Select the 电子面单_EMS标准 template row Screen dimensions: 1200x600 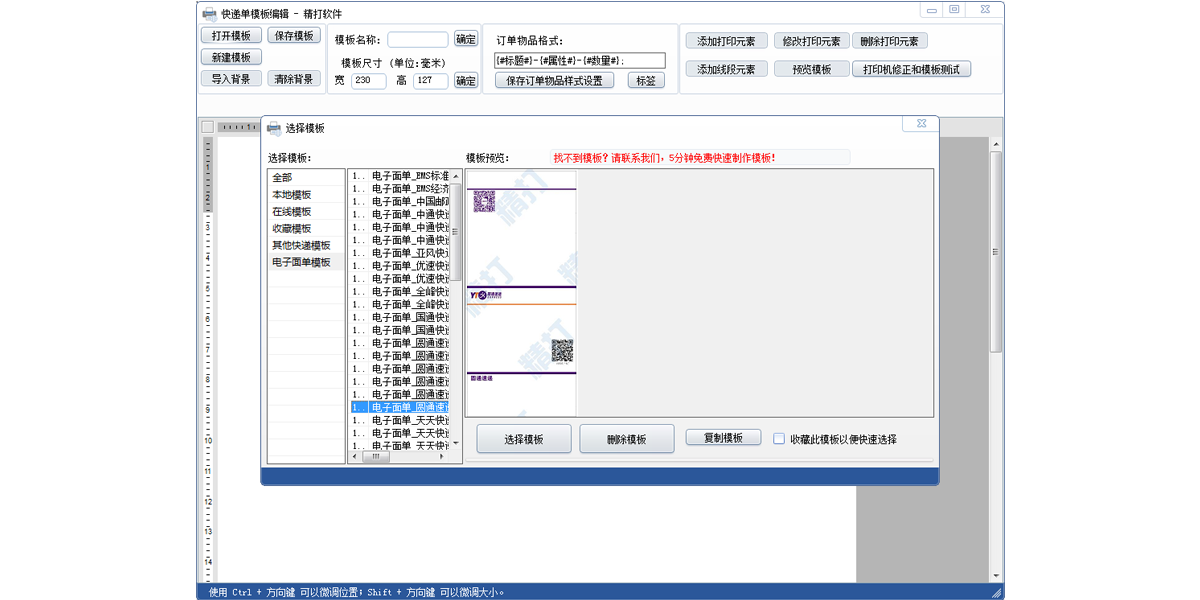click(x=399, y=176)
